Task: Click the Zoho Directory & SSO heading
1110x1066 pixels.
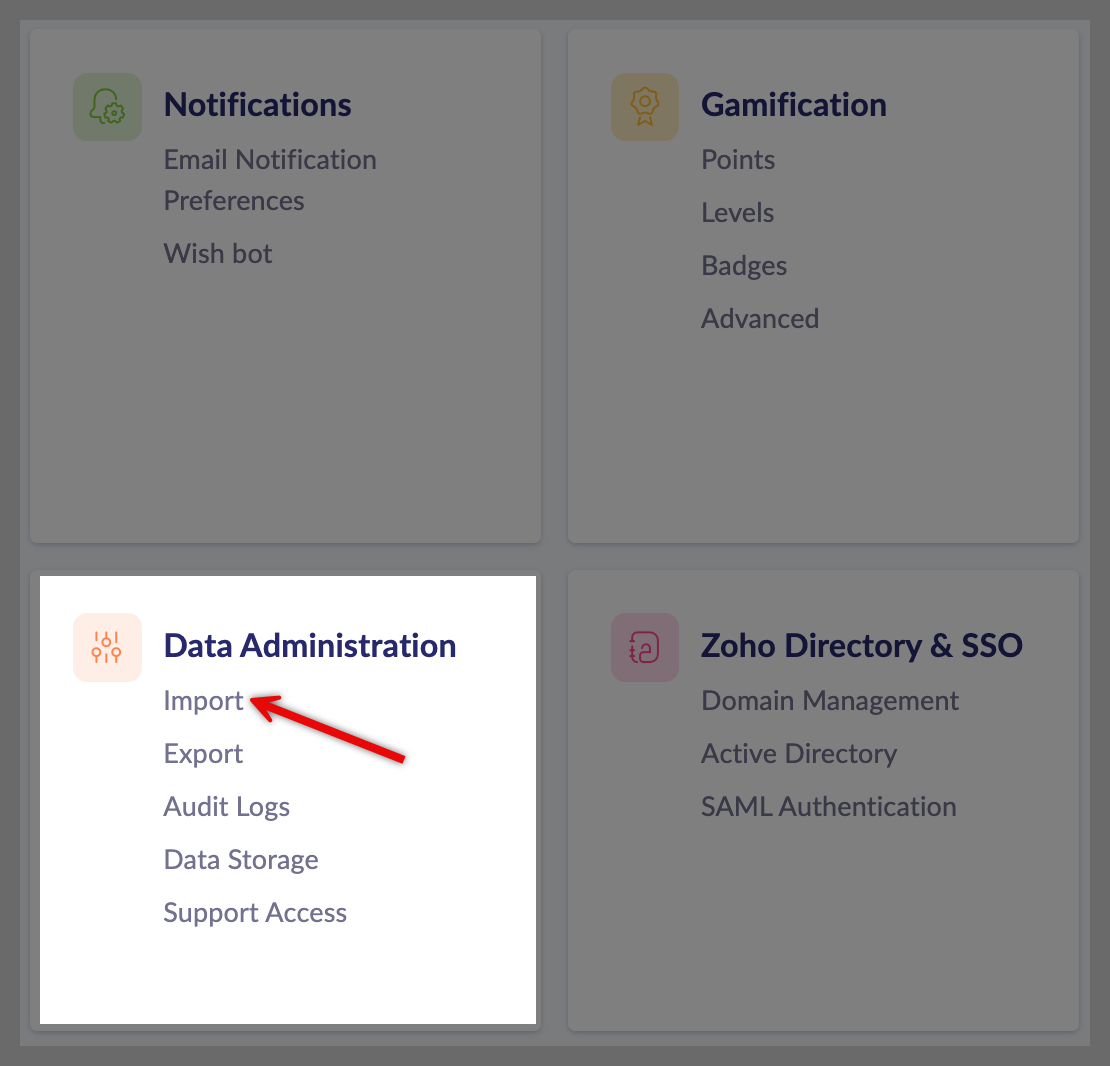Action: (x=861, y=646)
